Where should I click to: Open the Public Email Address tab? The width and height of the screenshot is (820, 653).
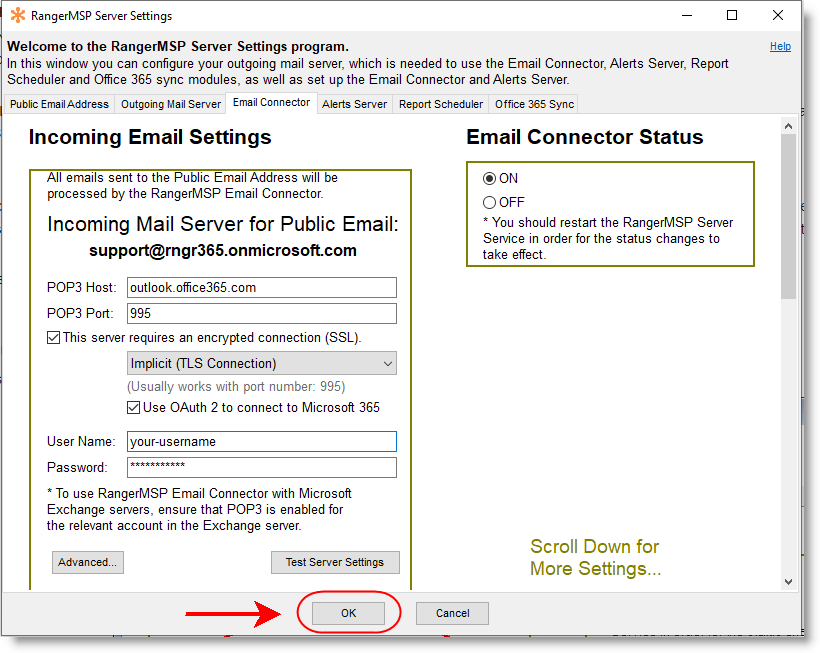59,104
